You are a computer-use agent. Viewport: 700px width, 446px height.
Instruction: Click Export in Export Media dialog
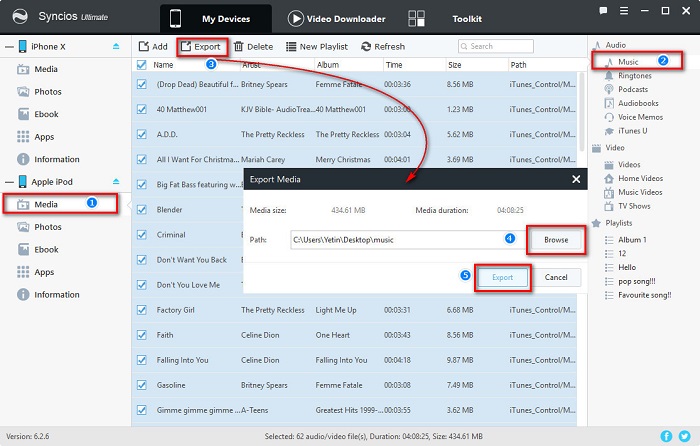pos(502,277)
